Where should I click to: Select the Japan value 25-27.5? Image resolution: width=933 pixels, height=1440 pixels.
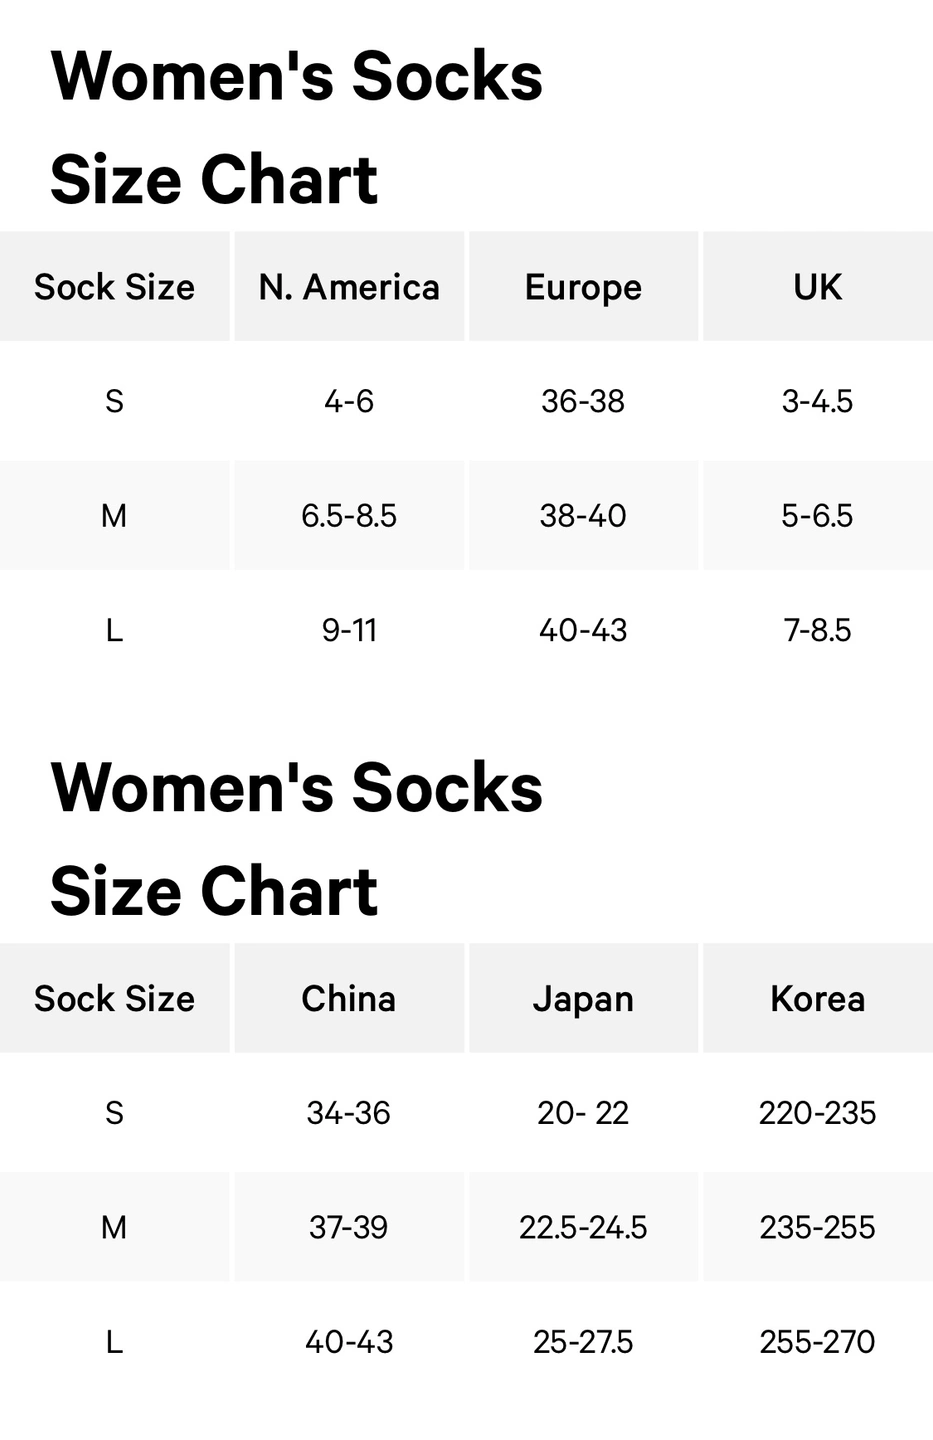(x=583, y=1341)
